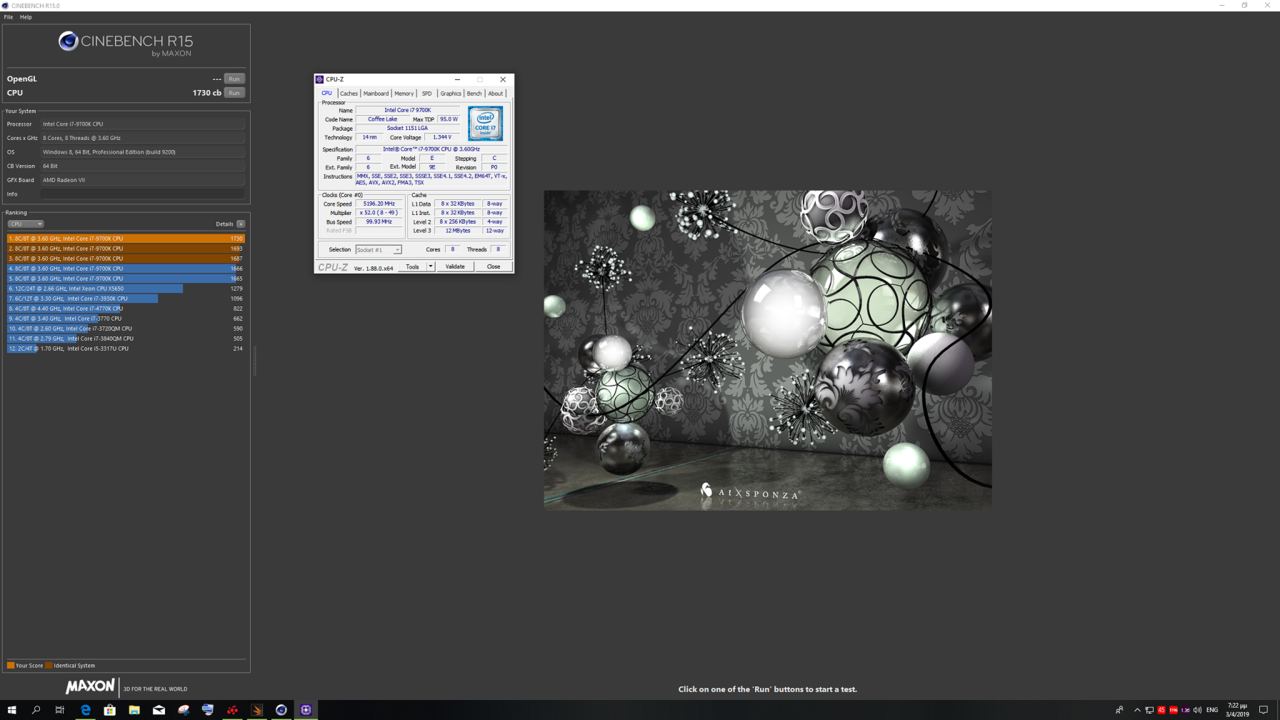1280x720 pixels.
Task: Open Cinebench File menu
Action: coord(9,17)
